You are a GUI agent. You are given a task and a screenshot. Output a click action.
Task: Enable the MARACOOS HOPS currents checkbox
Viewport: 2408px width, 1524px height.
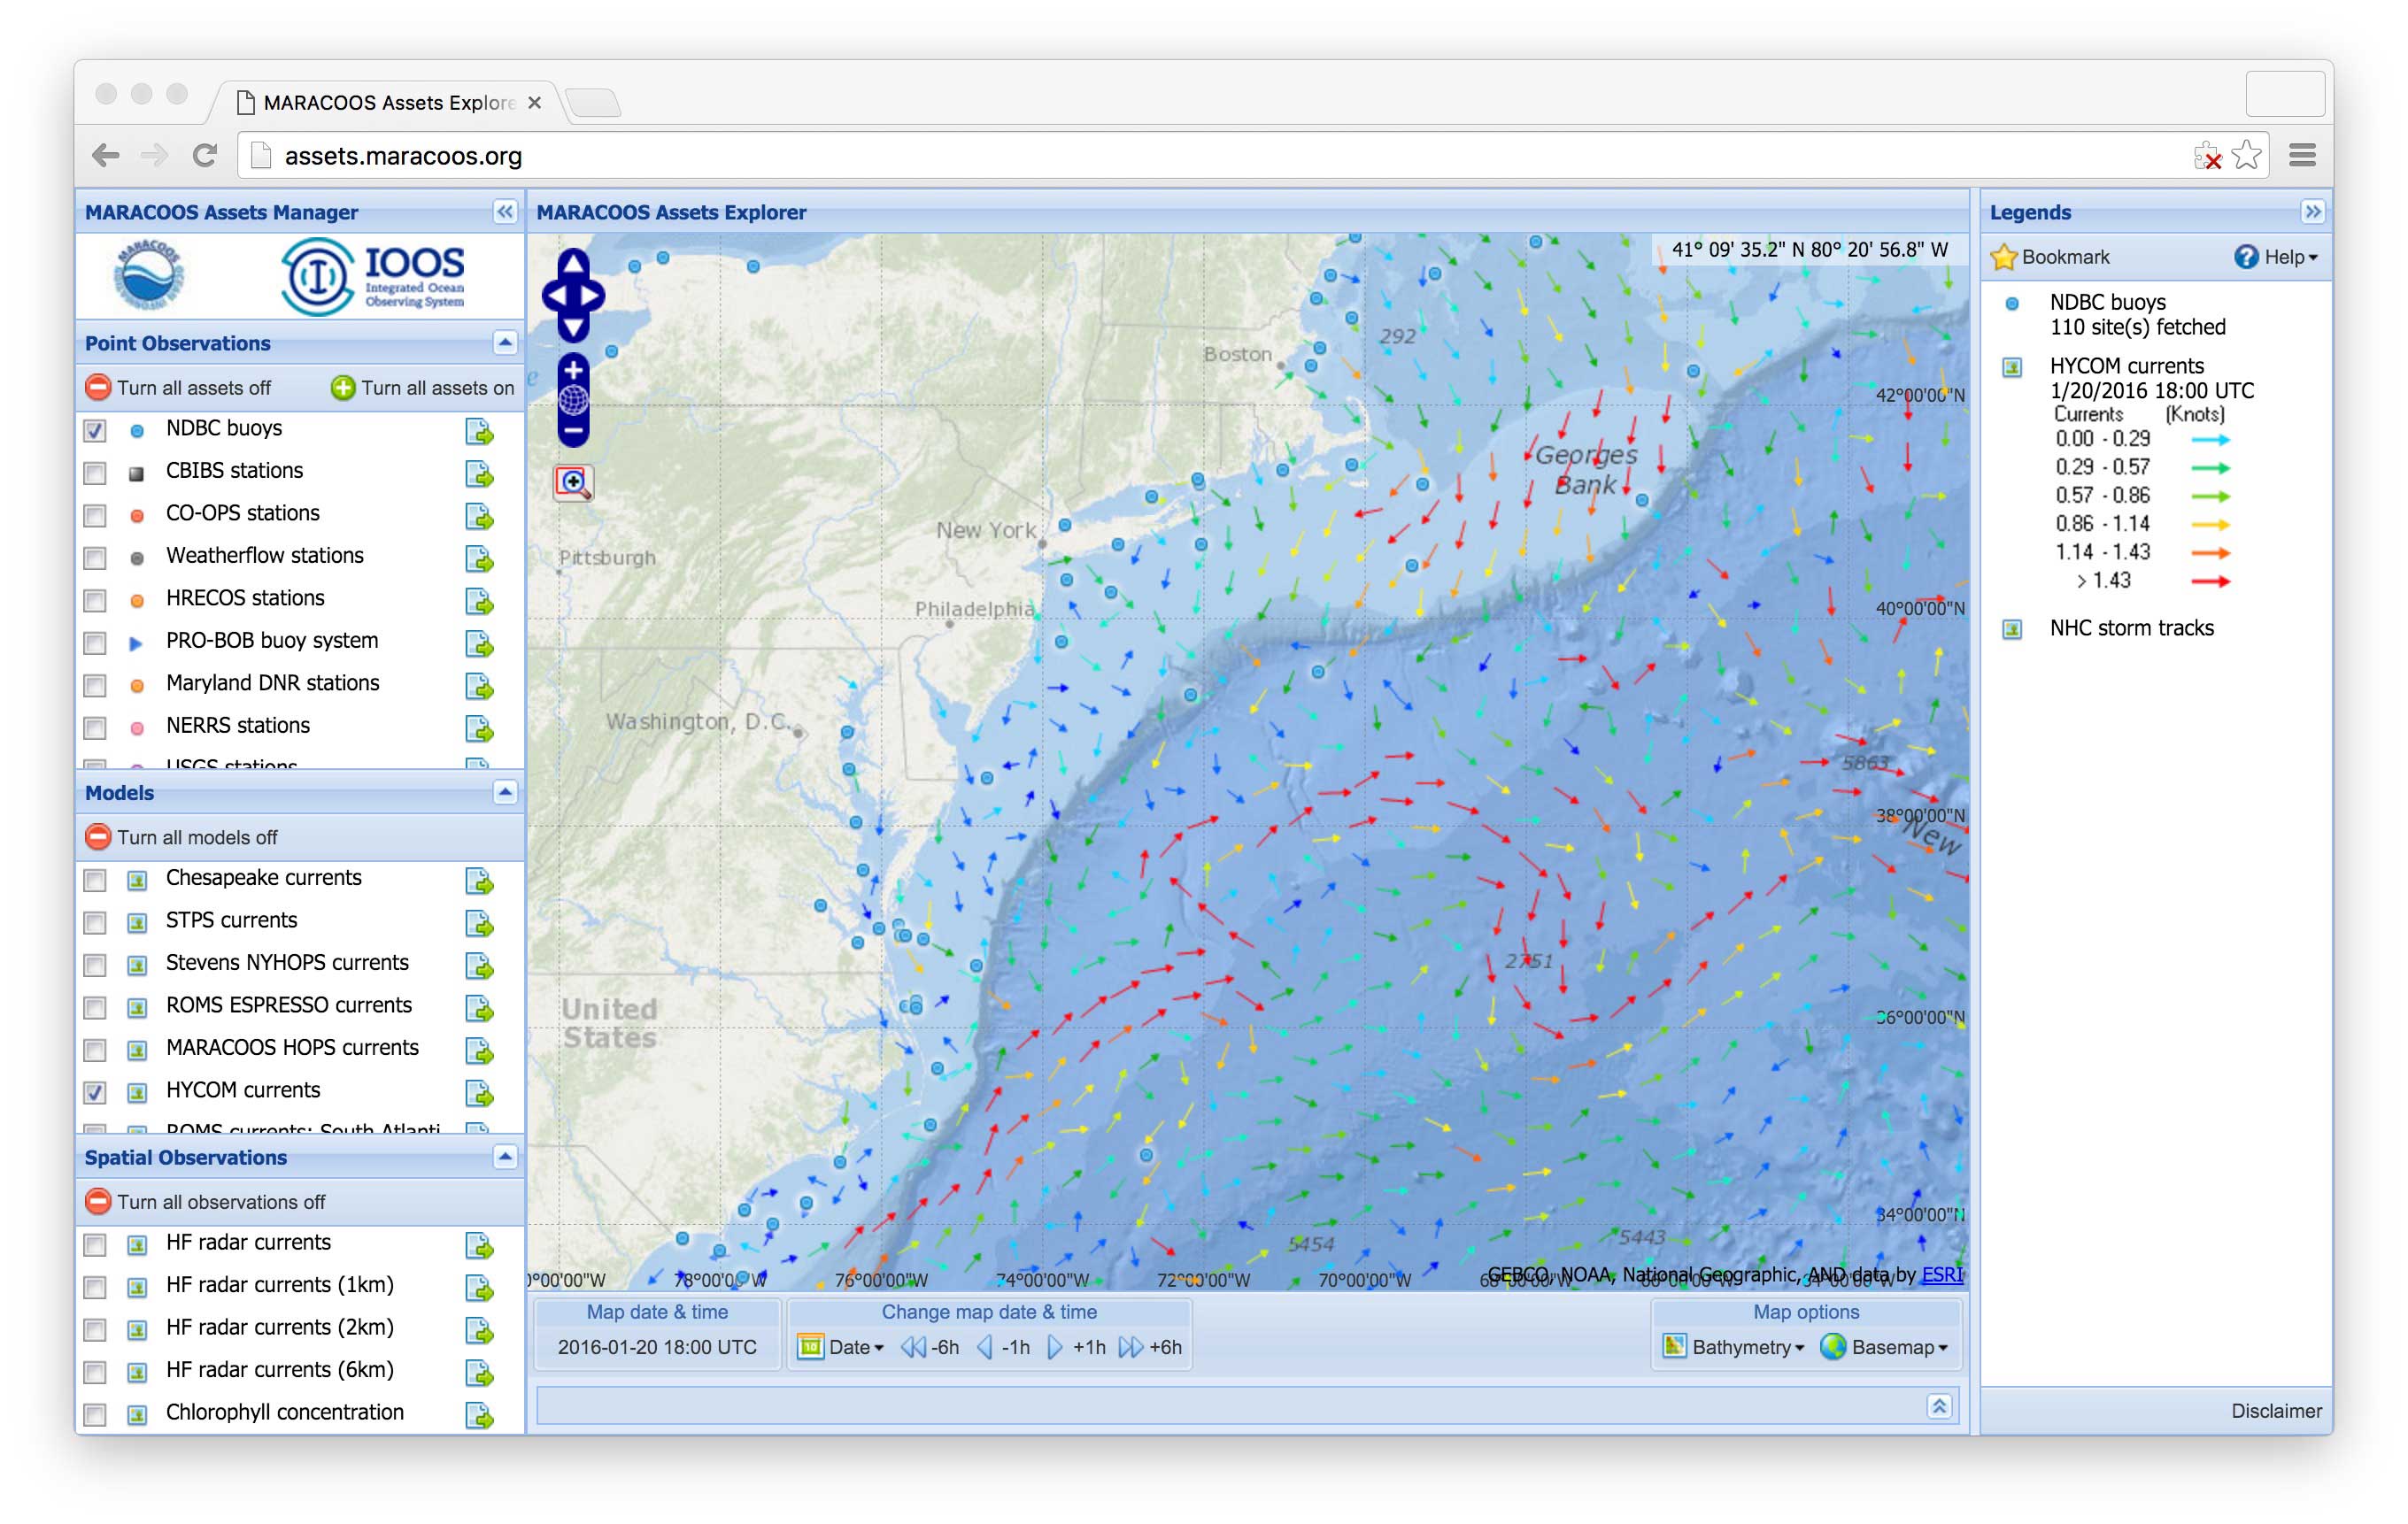click(95, 1050)
